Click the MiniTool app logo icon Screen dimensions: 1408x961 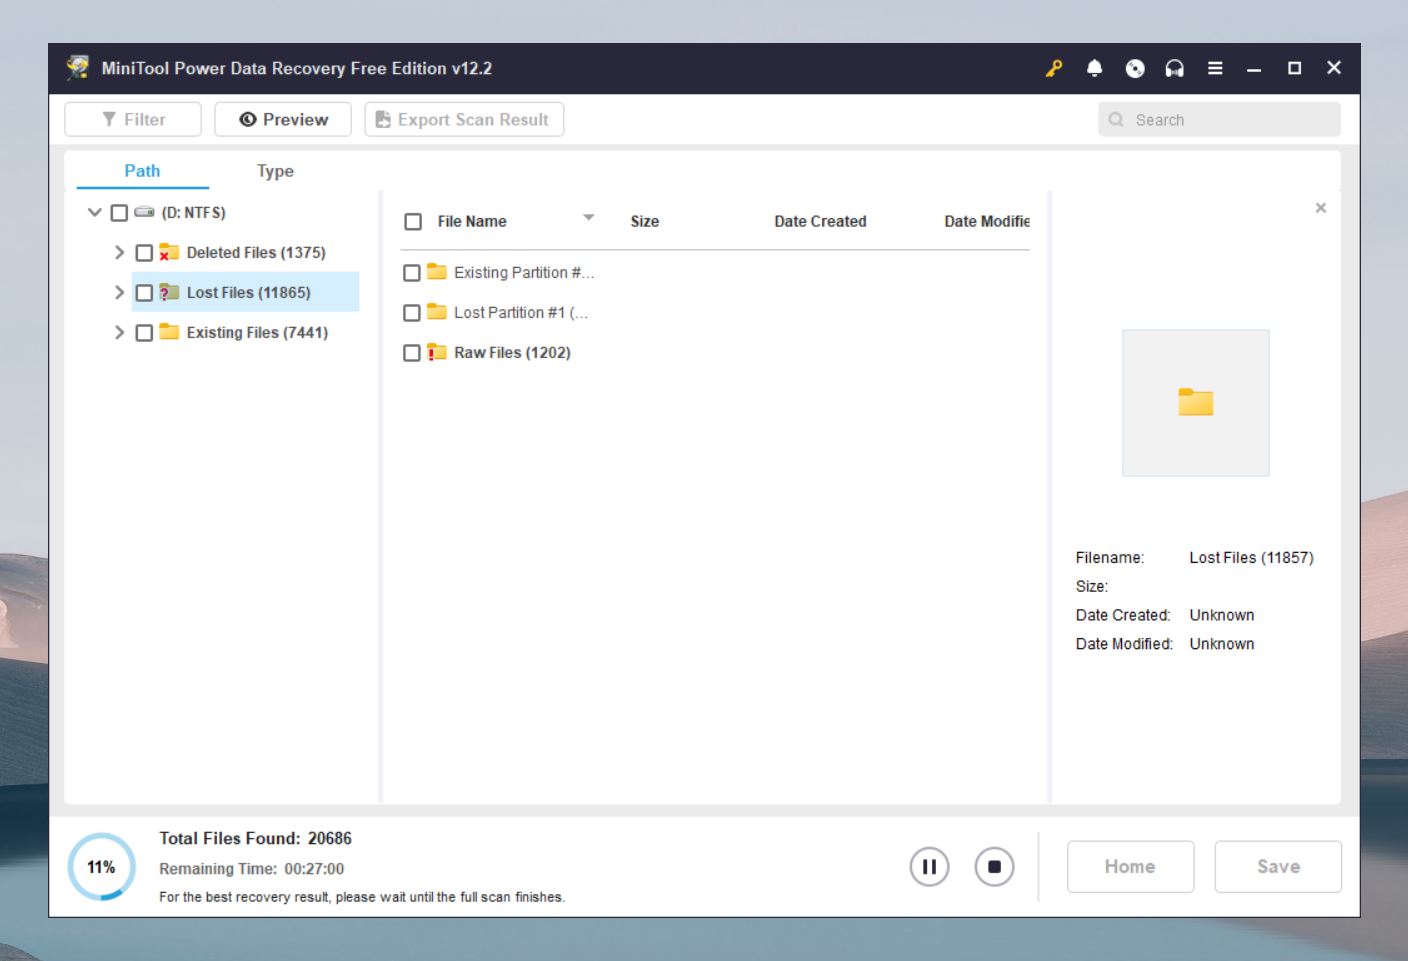[78, 67]
